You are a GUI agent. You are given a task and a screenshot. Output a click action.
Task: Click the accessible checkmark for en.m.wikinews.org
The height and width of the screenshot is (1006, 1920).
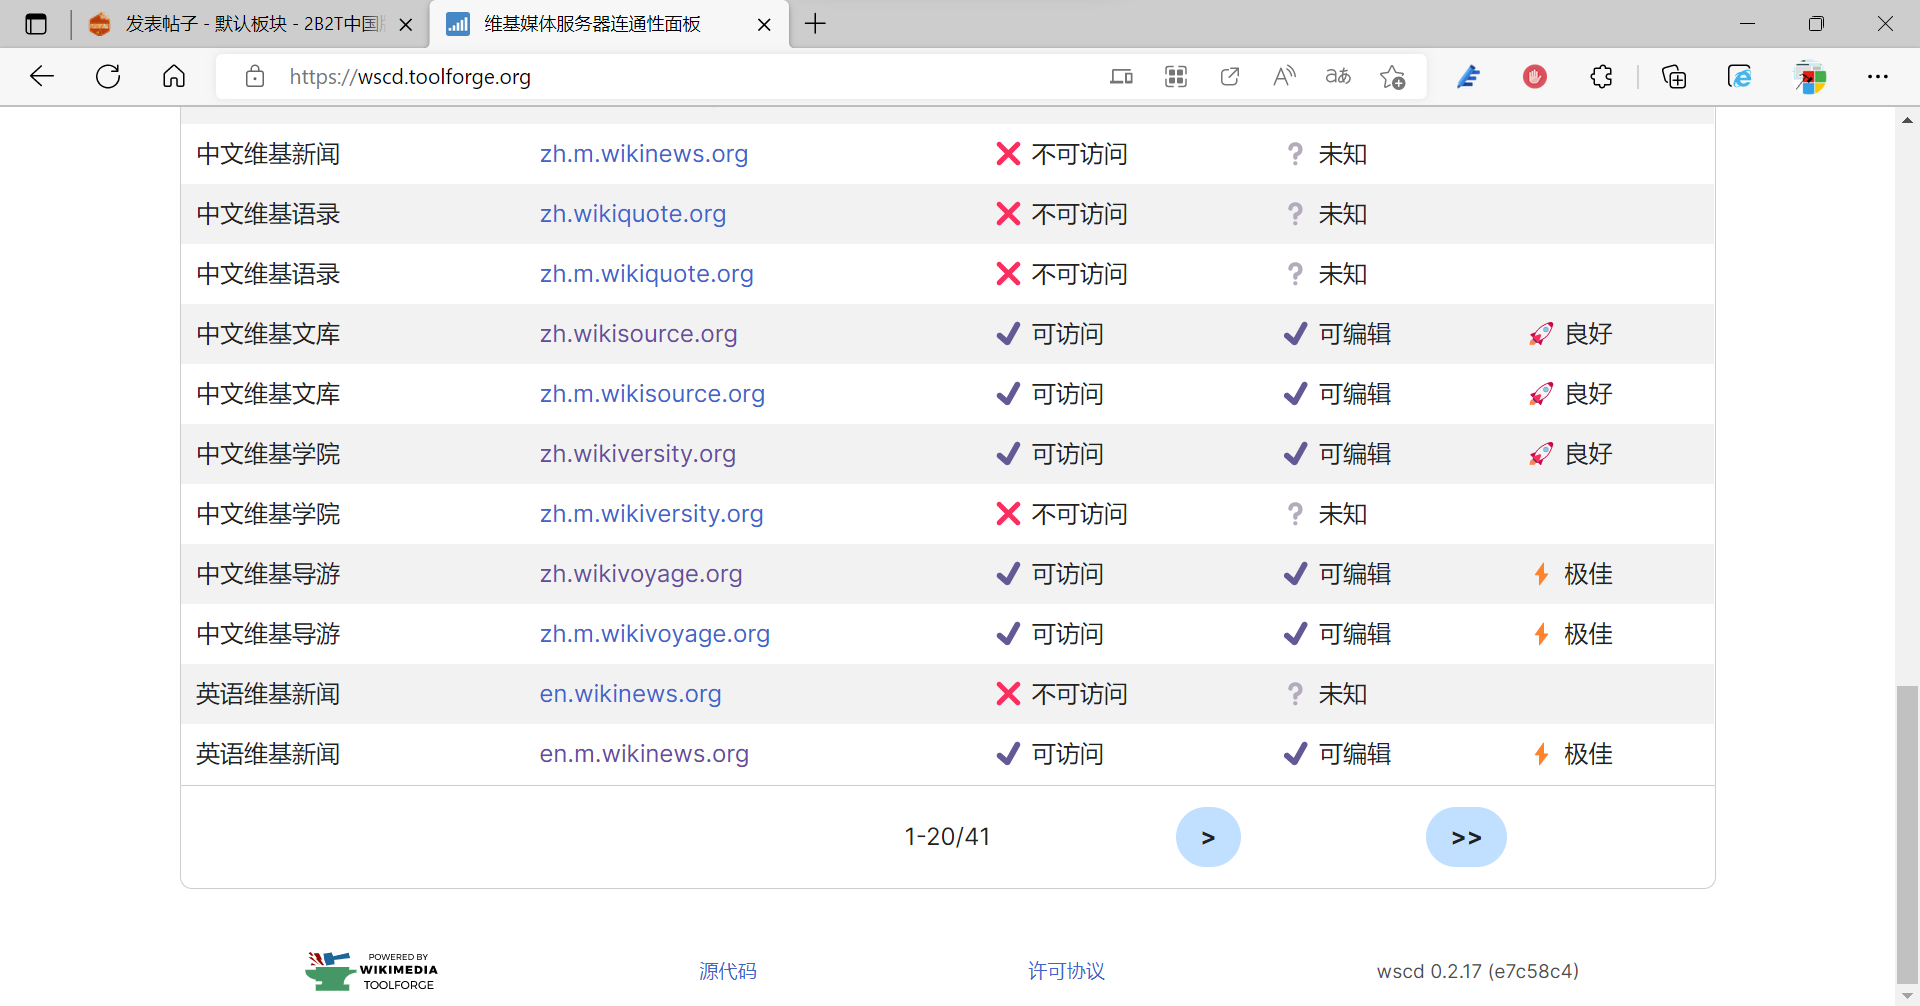1008,754
